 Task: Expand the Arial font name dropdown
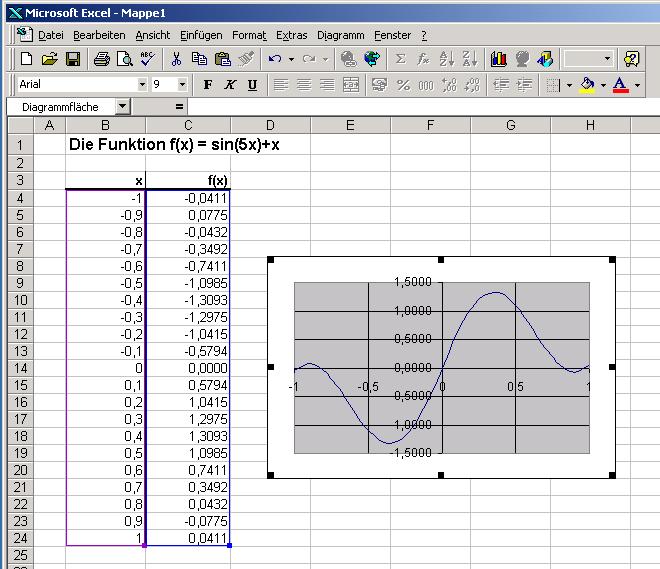[141, 85]
